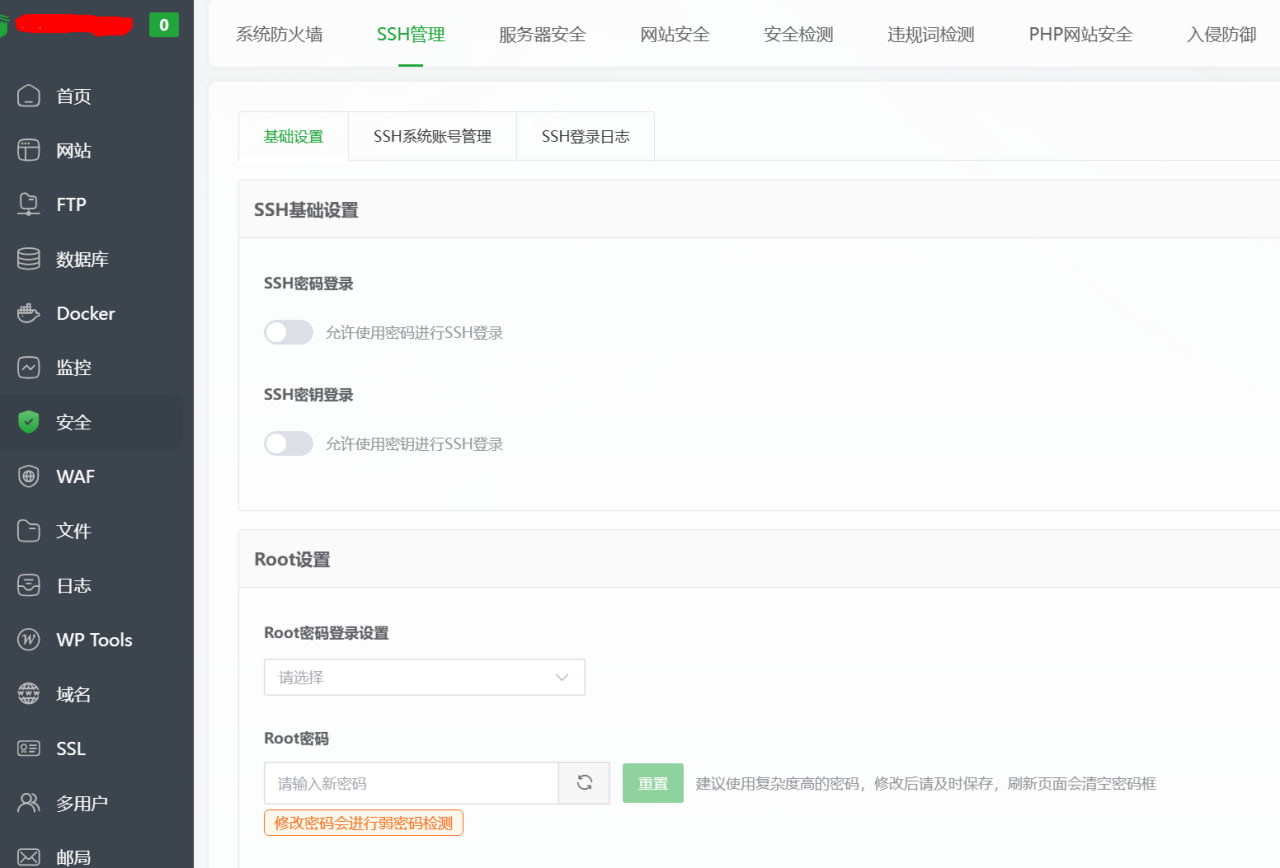Viewport: 1280px width, 868px height.
Task: Click the Domain (域名) www icon
Action: coord(29,693)
